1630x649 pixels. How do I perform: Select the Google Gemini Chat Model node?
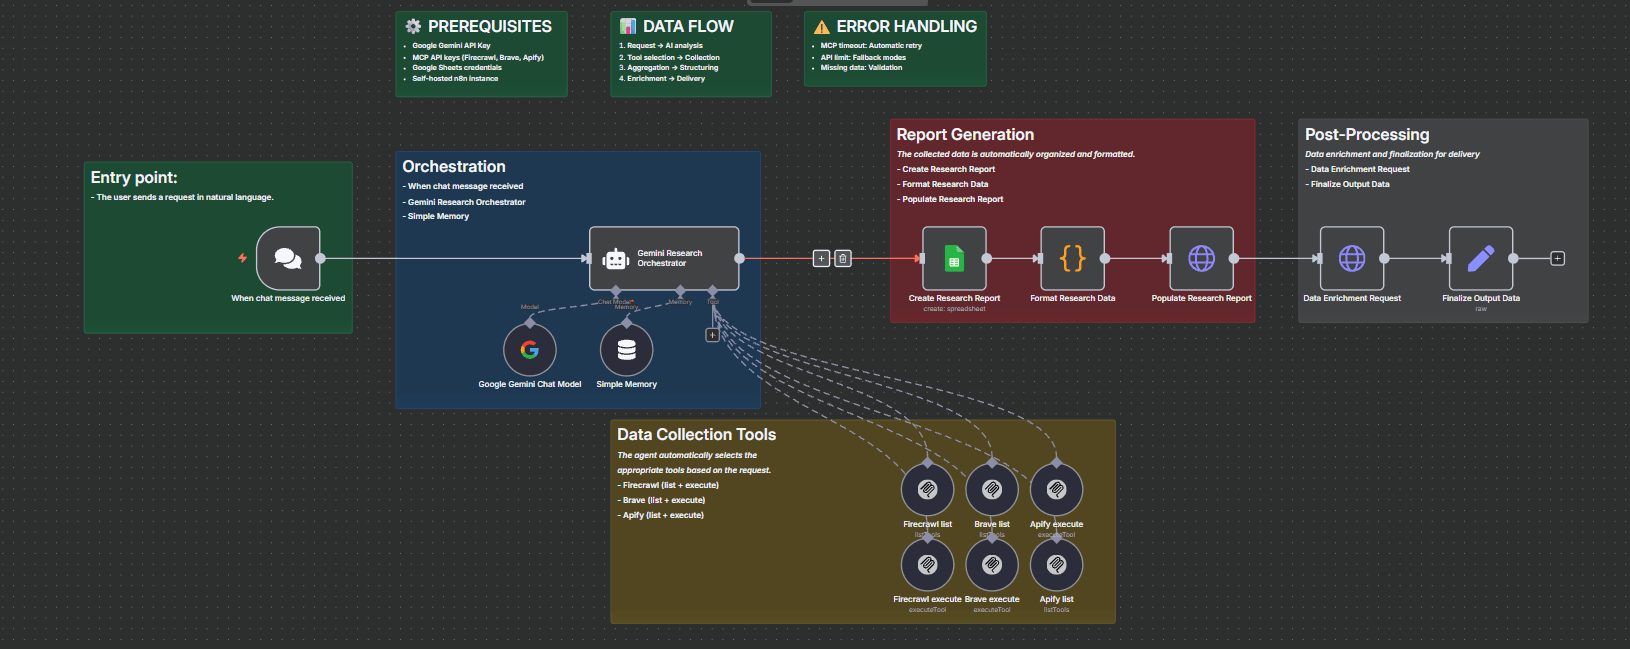[x=530, y=350]
